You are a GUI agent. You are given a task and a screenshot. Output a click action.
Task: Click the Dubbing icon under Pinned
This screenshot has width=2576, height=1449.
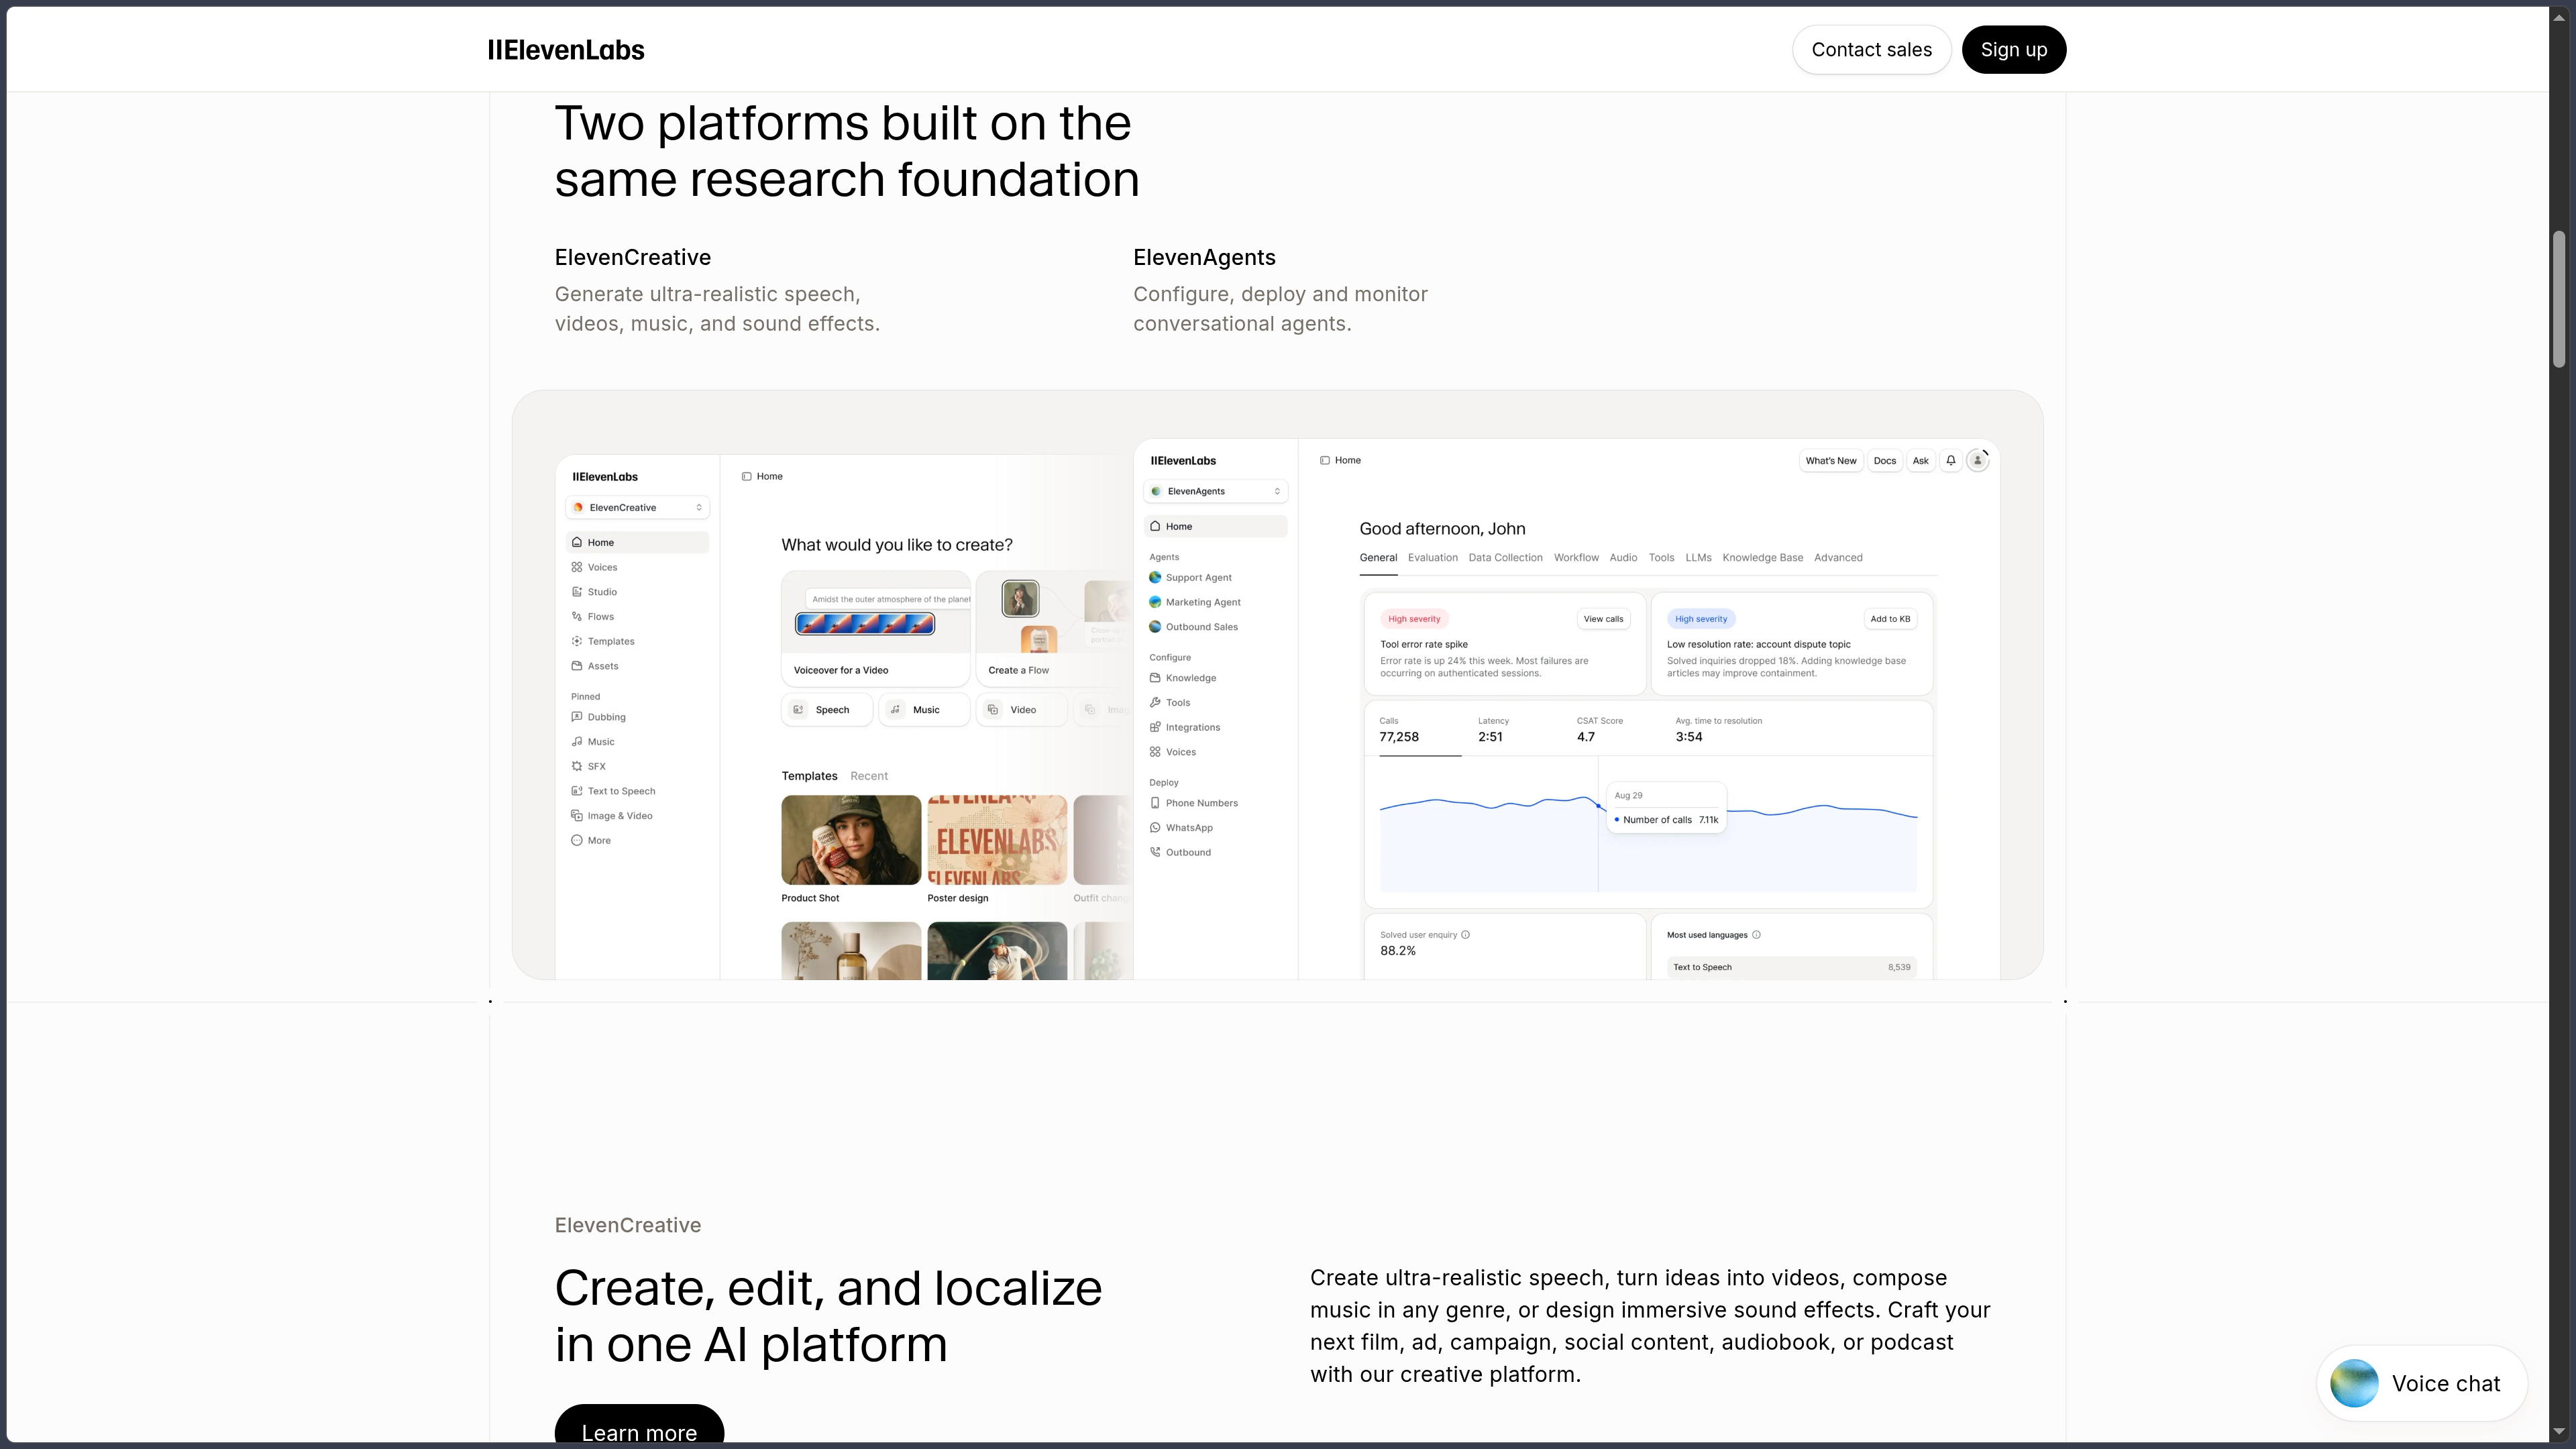tap(577, 717)
